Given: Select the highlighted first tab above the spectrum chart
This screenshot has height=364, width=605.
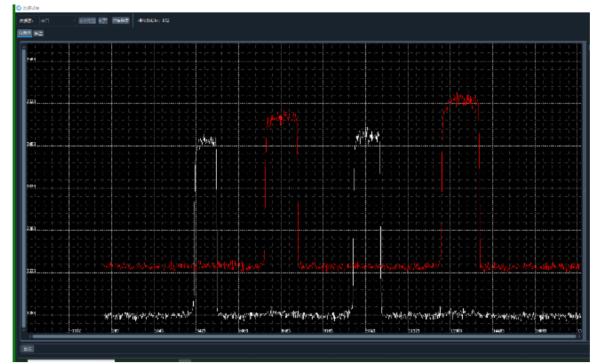Looking at the screenshot, I should [x=25, y=33].
